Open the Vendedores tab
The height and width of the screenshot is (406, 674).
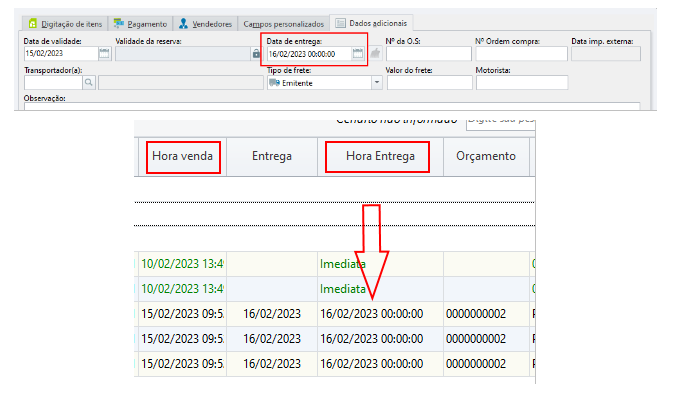pyautogui.click(x=205, y=24)
